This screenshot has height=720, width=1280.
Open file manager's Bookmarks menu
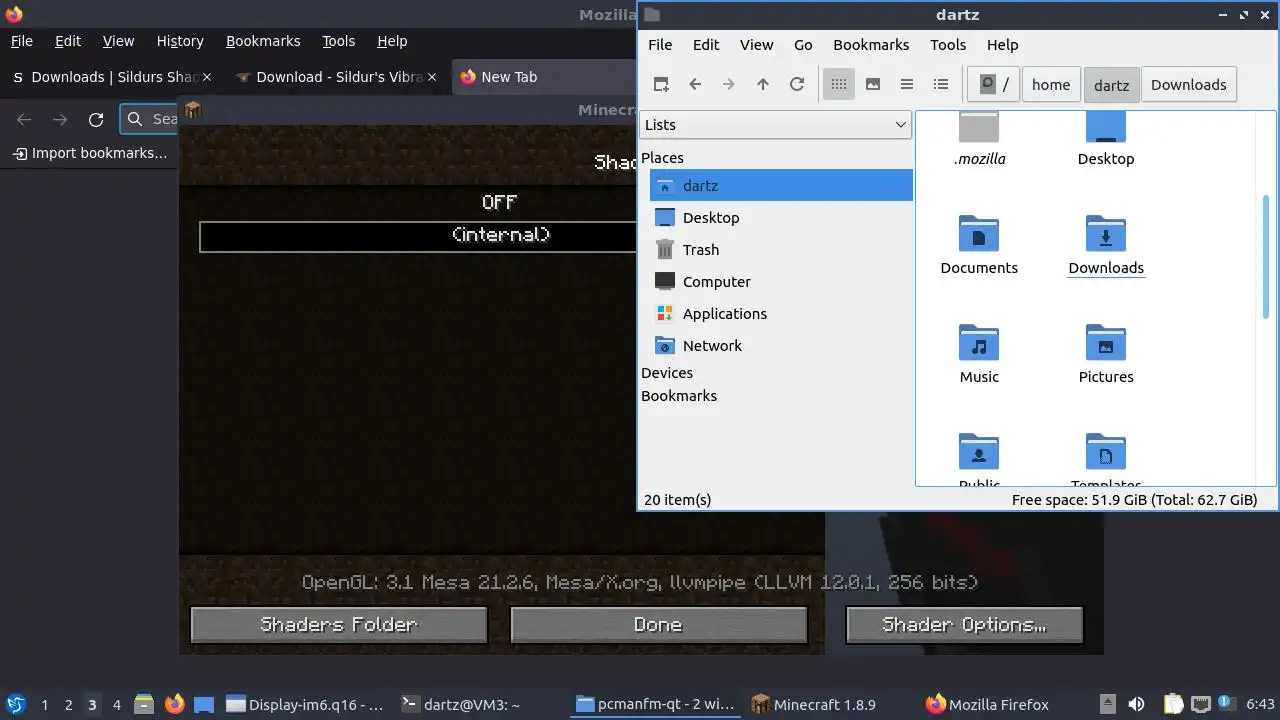point(871,45)
